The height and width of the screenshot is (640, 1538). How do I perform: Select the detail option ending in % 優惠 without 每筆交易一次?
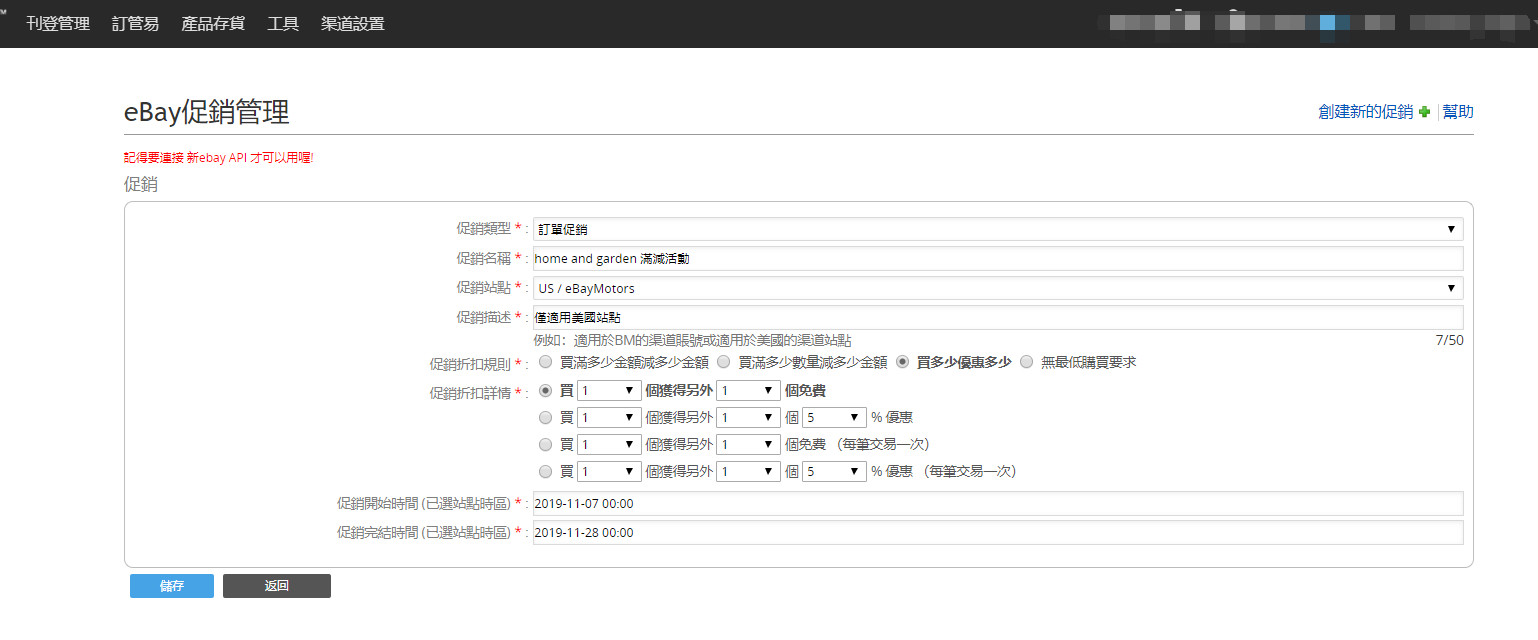pos(546,417)
